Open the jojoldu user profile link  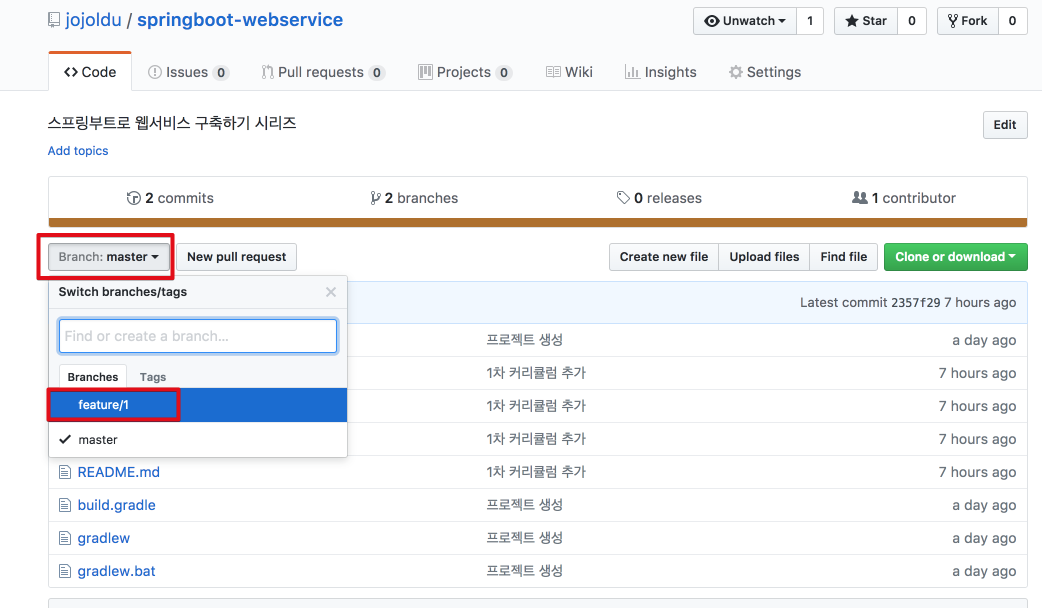(93, 20)
